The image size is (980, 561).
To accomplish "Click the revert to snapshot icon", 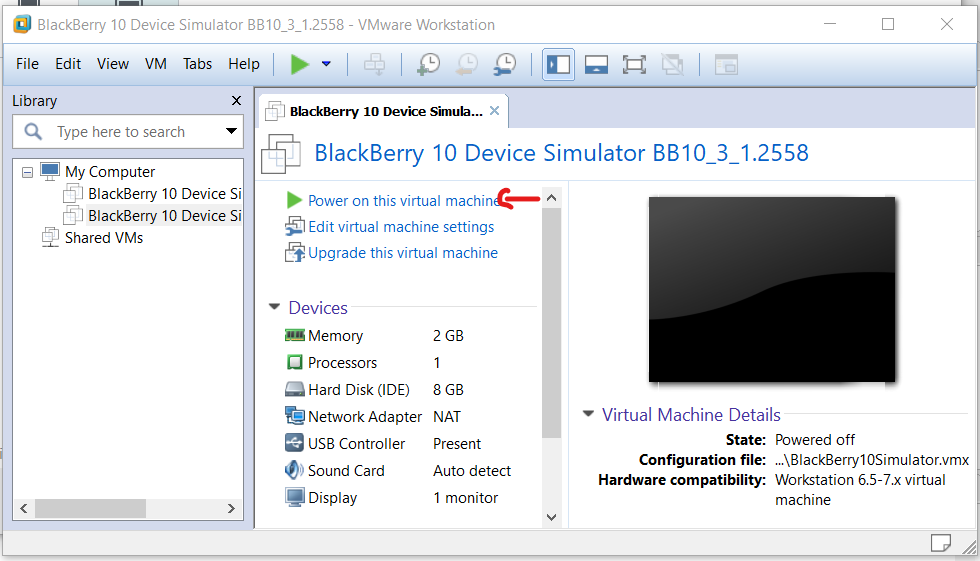I will click(x=467, y=64).
